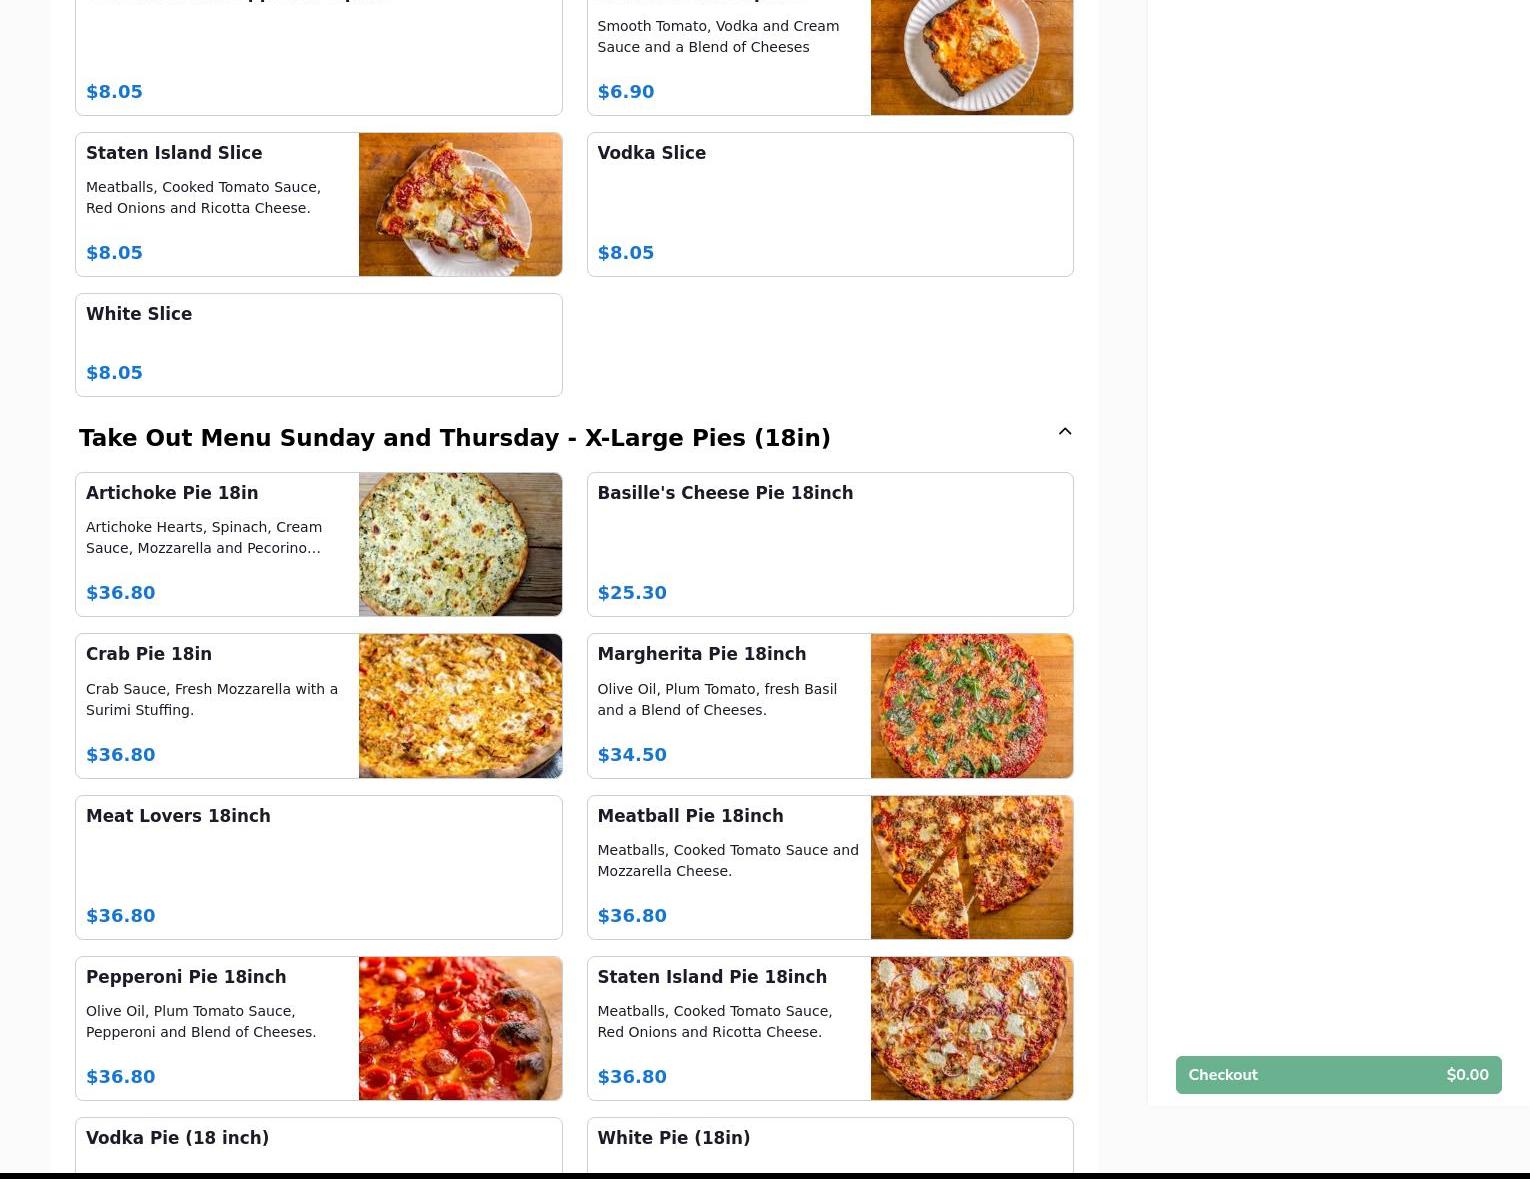Viewport: 1530px width, 1179px height.
Task: Click the 'Artichoke Hearts, Spinach, Cream Sauce' description
Action: point(204,538)
